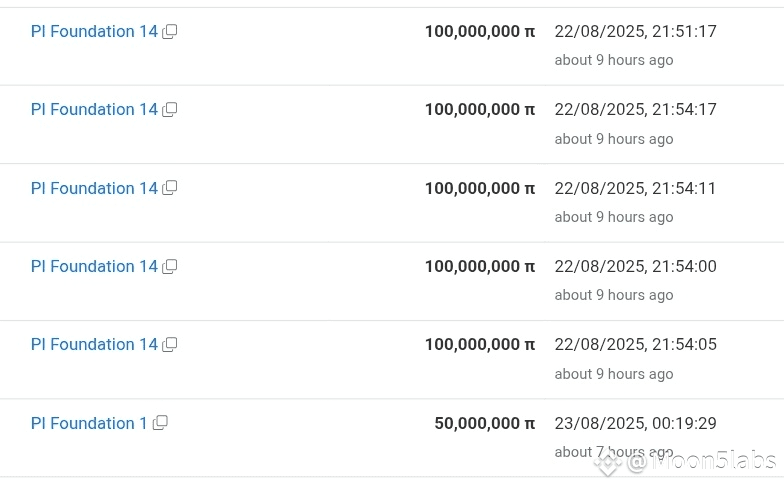
Task: Copy address icon beside PI Foundation 1
Action: [x=160, y=423]
